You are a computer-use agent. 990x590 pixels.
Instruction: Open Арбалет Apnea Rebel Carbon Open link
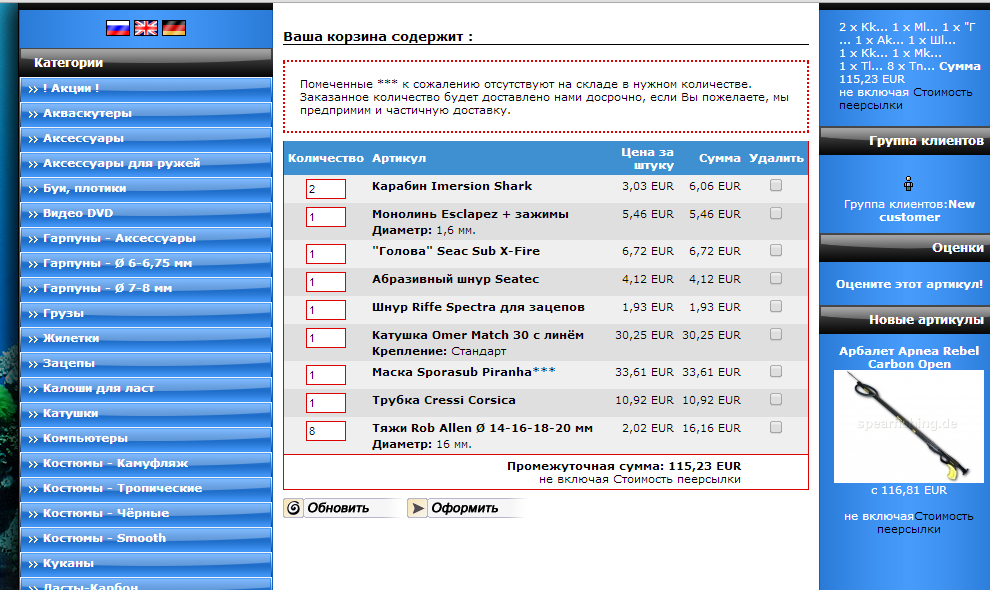(909, 357)
